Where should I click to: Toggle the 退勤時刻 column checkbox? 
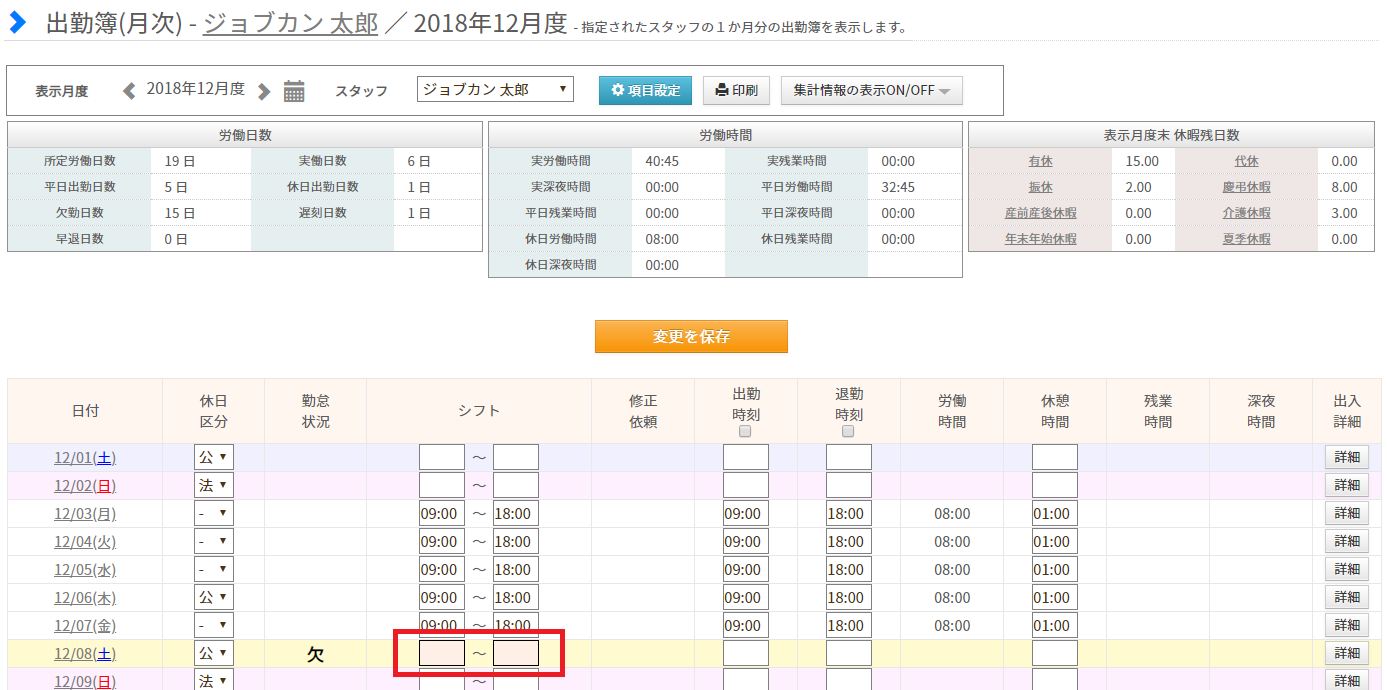point(848,432)
